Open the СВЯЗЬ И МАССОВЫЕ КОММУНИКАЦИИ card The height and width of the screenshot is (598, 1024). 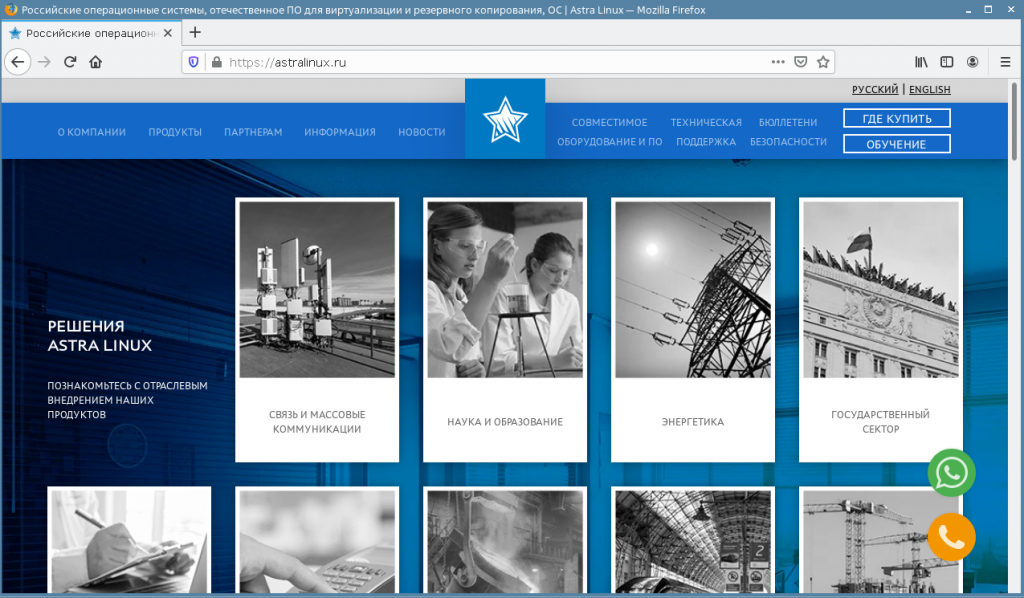317,330
